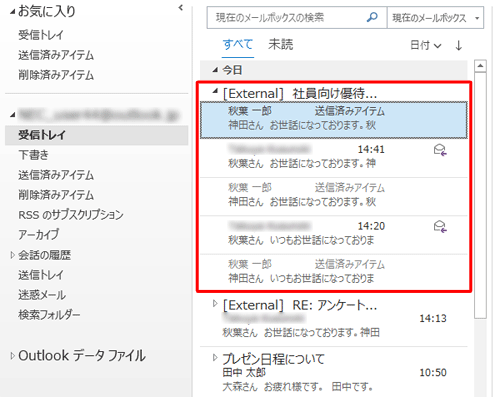The image size is (500, 397).
Task: Collapse the お気に入り section
Action: 13,12
